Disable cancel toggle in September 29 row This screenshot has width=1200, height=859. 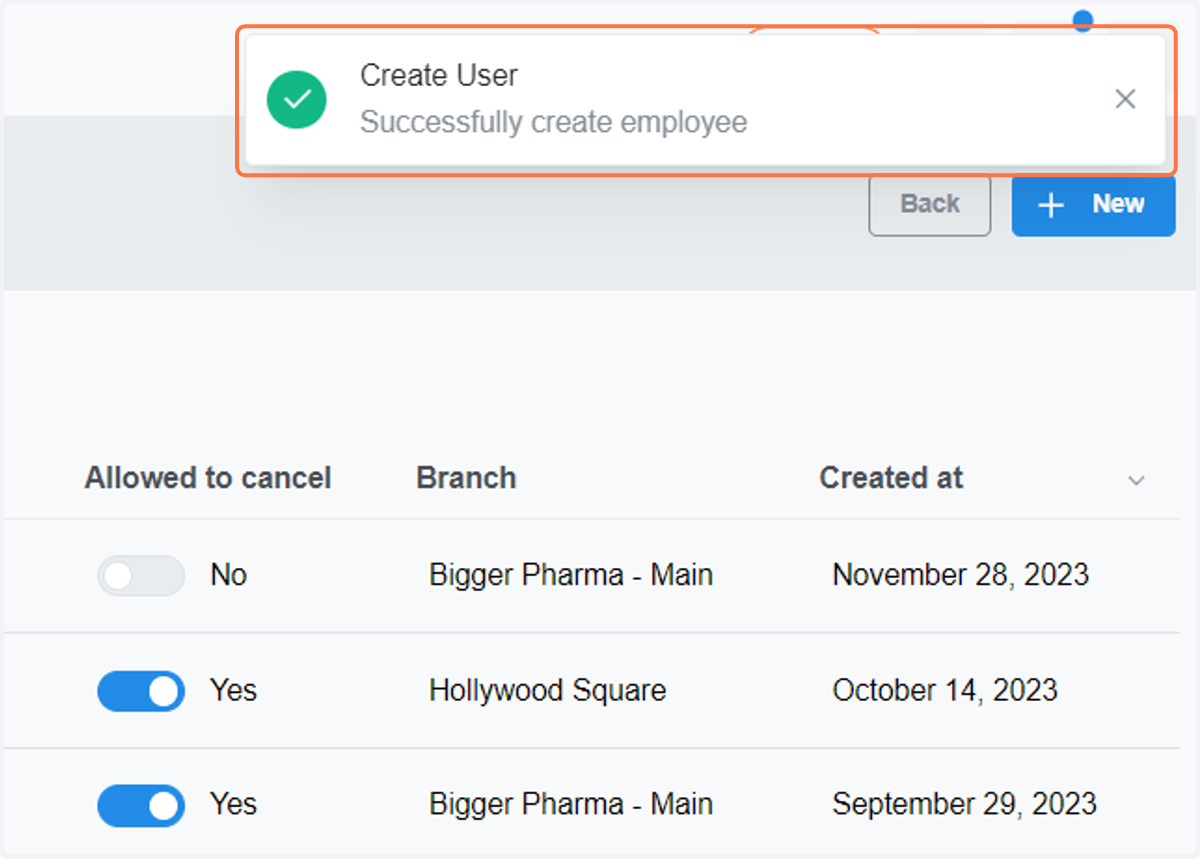coord(141,805)
